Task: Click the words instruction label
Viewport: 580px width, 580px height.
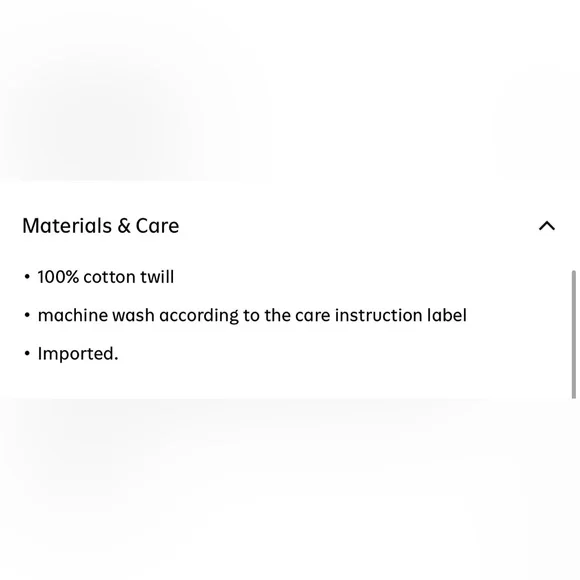Action: tap(401, 316)
